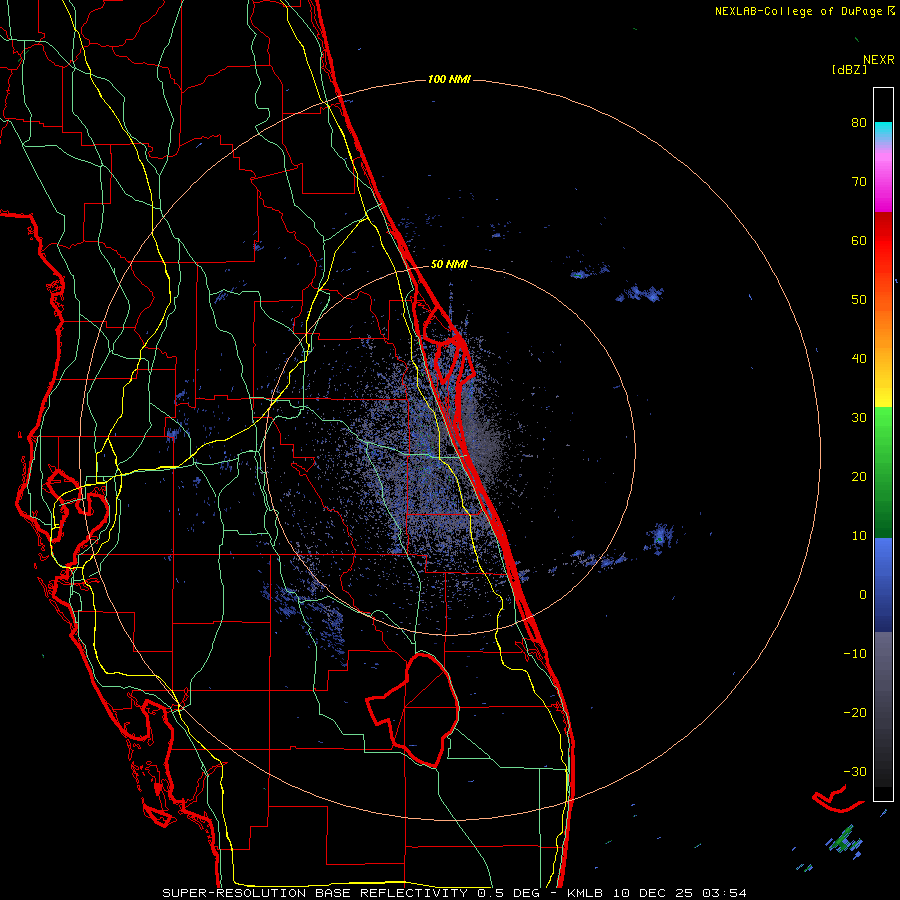Select the 60 value on the dBZ scale
The image size is (900, 900).
[859, 240]
